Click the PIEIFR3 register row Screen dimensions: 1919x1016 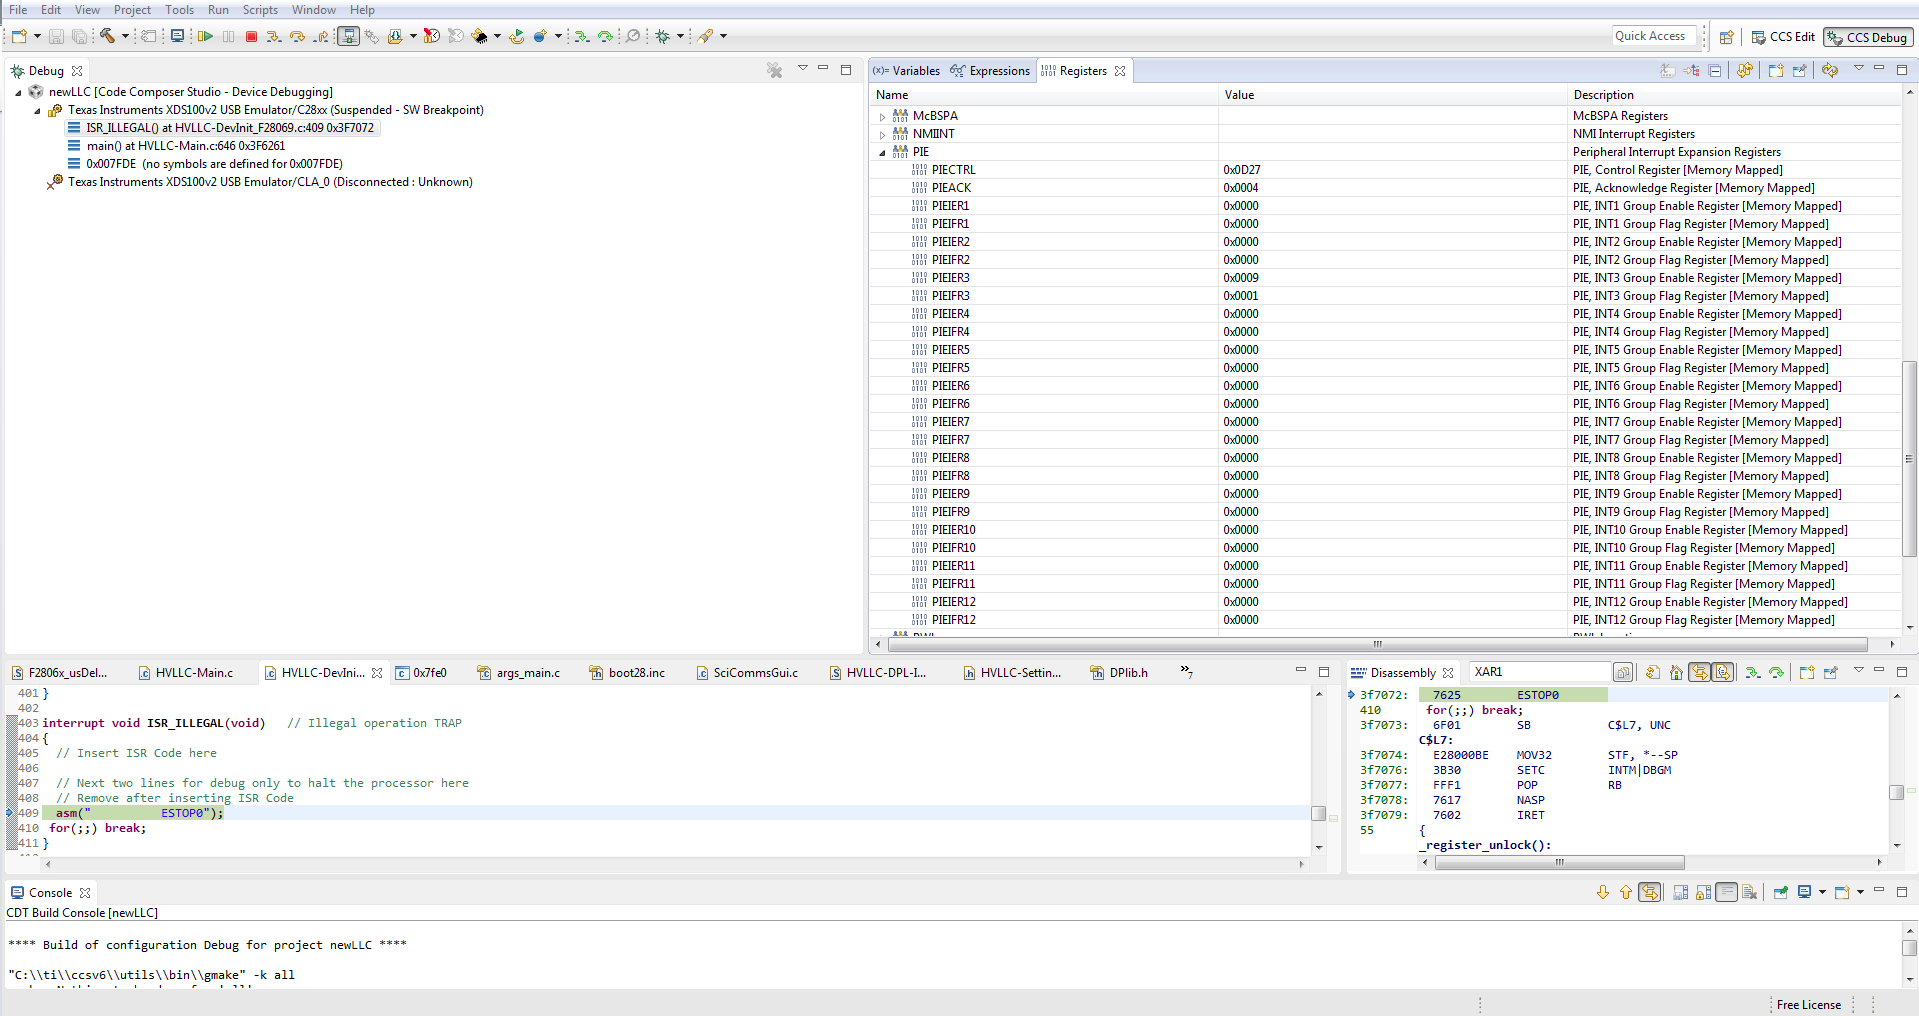pyautogui.click(x=1385, y=296)
